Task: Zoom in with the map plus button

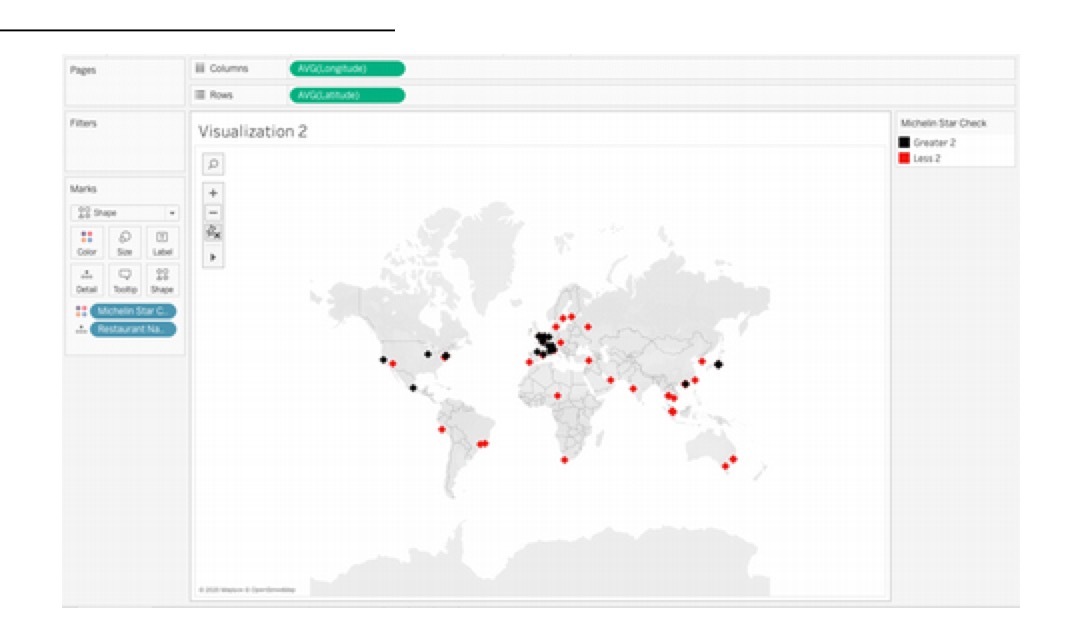Action: (x=213, y=193)
